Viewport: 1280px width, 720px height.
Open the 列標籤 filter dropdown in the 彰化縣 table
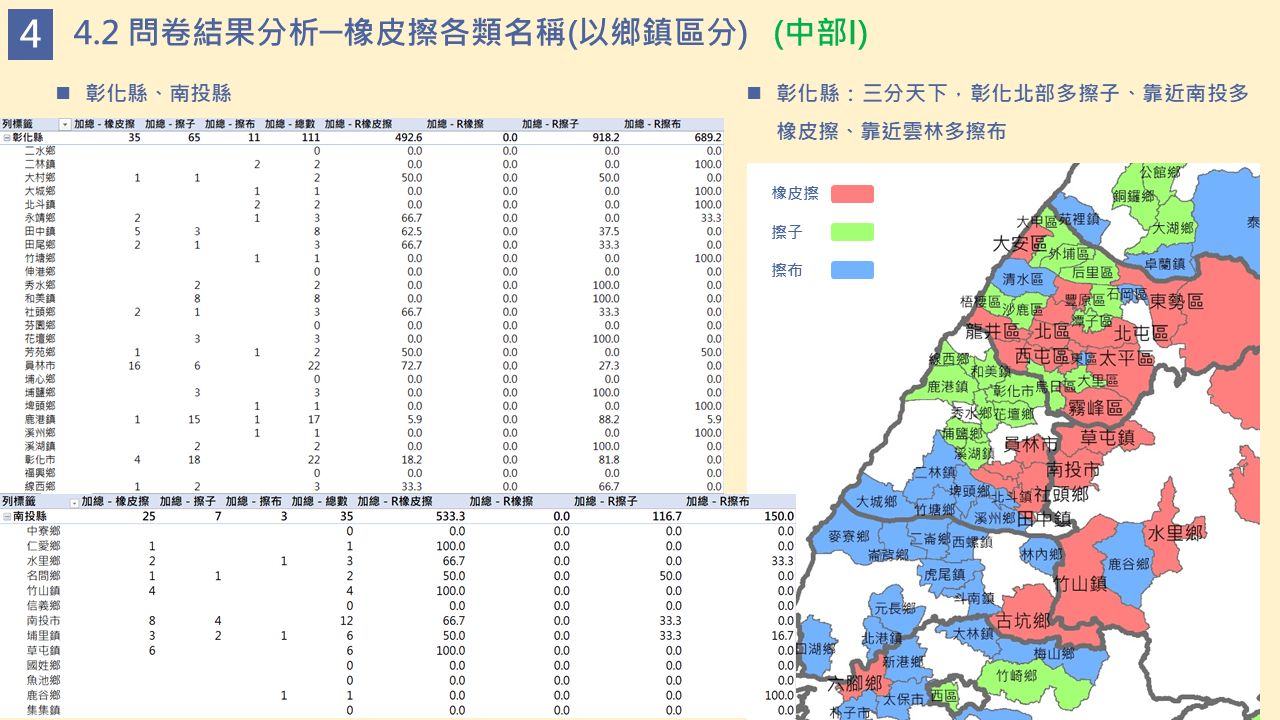(x=66, y=124)
